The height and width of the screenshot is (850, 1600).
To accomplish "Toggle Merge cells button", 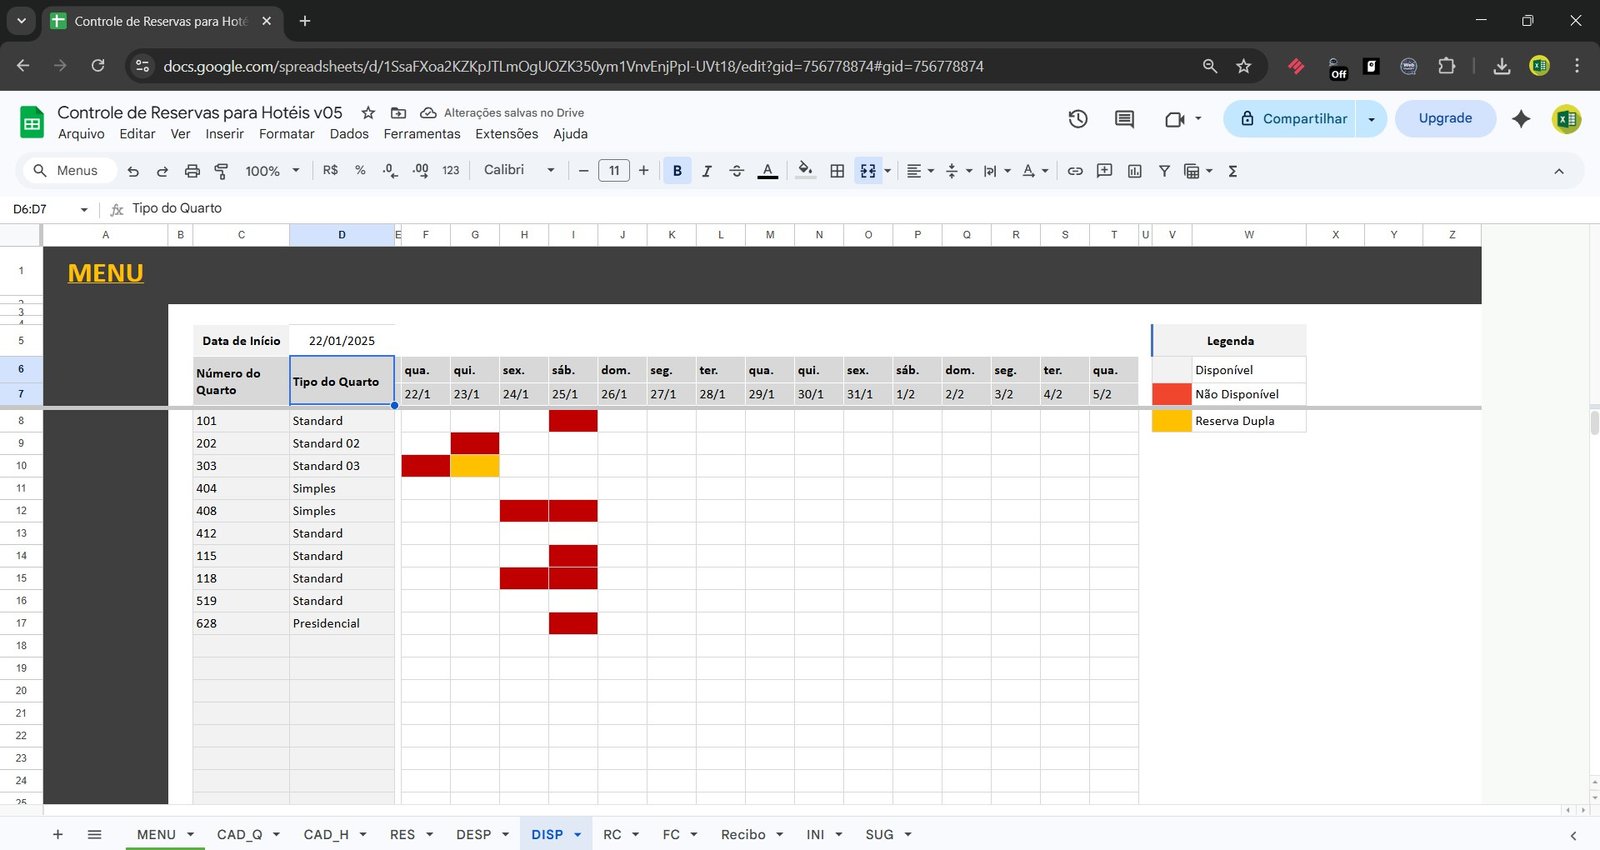I will point(868,171).
